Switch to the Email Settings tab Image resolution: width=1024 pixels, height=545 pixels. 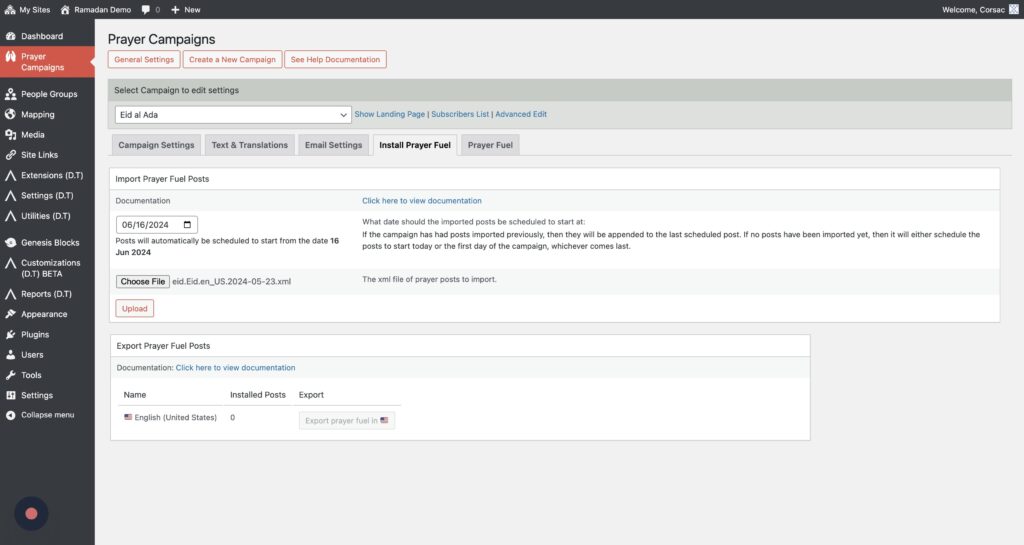pos(333,145)
